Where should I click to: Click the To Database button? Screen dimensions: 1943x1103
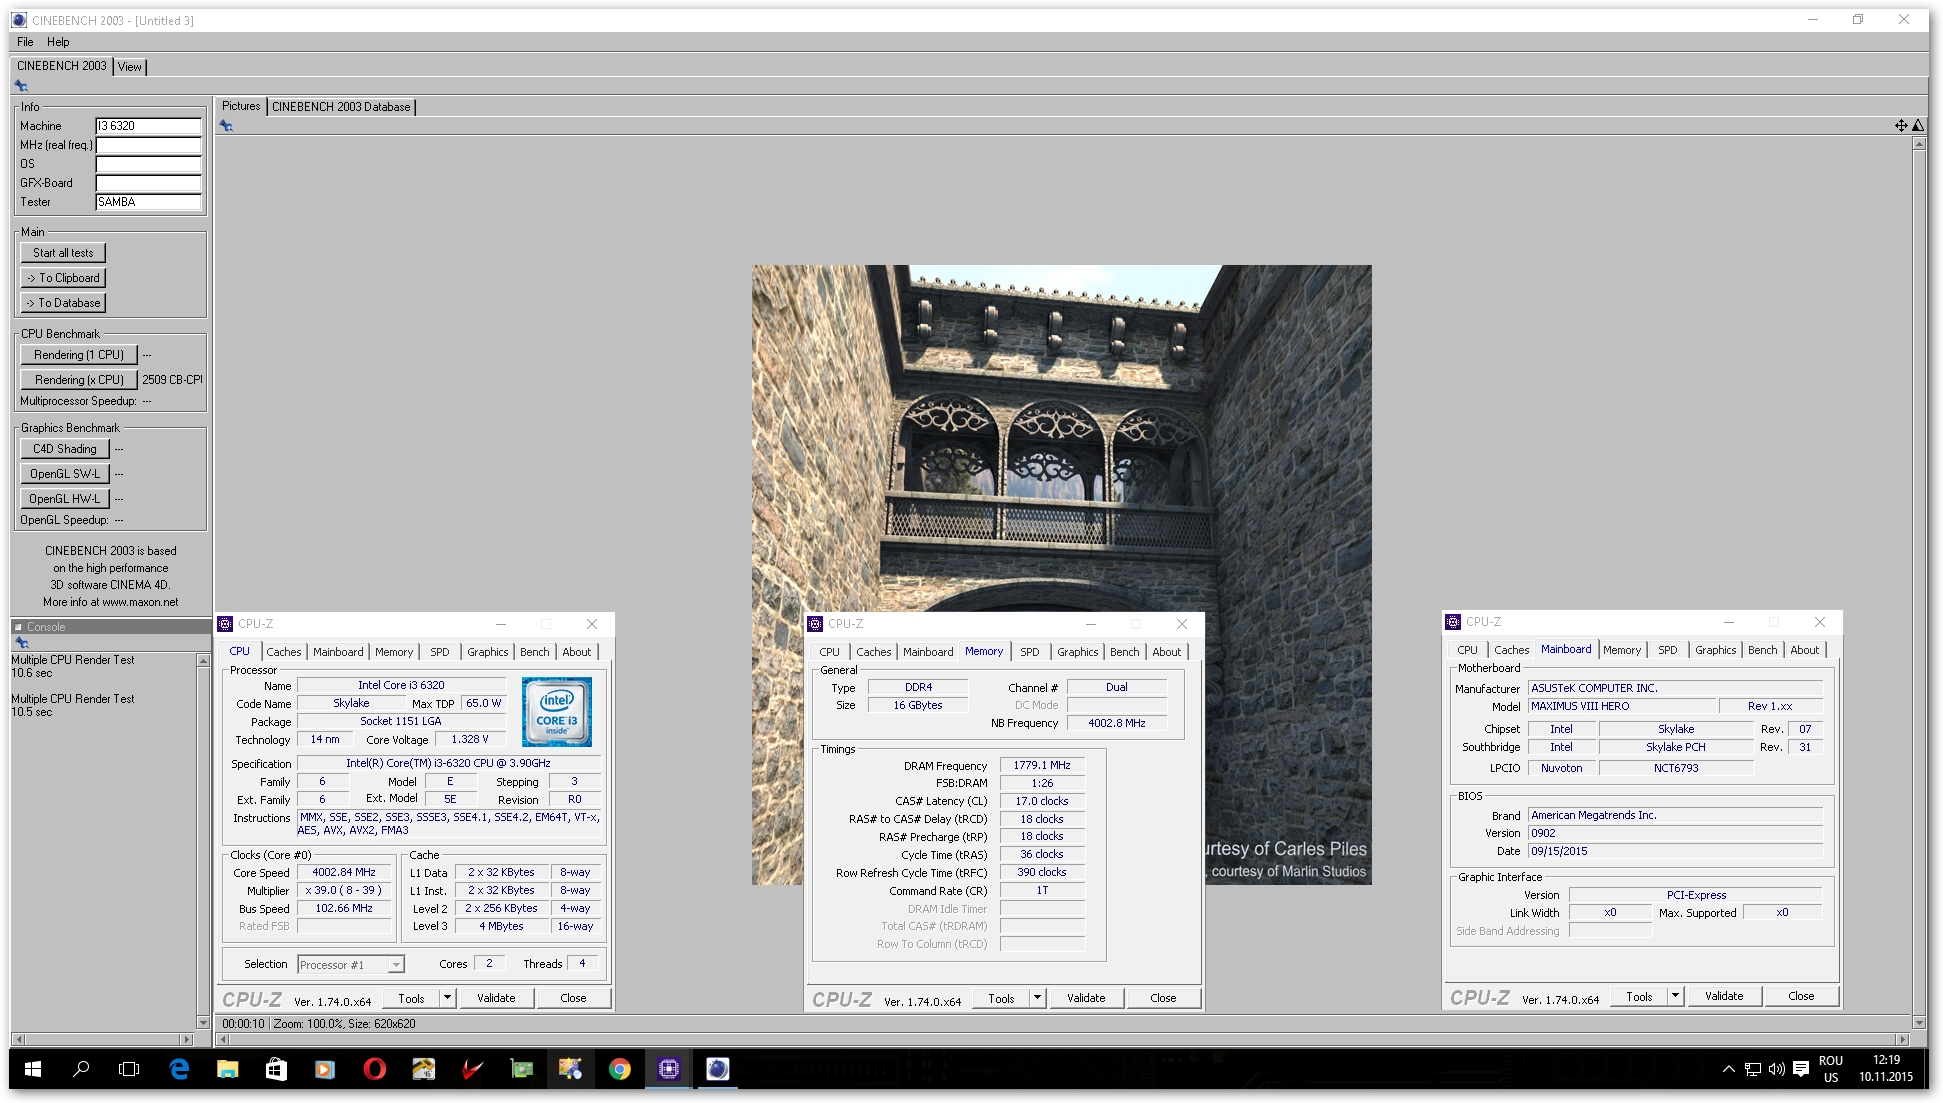[x=63, y=303]
